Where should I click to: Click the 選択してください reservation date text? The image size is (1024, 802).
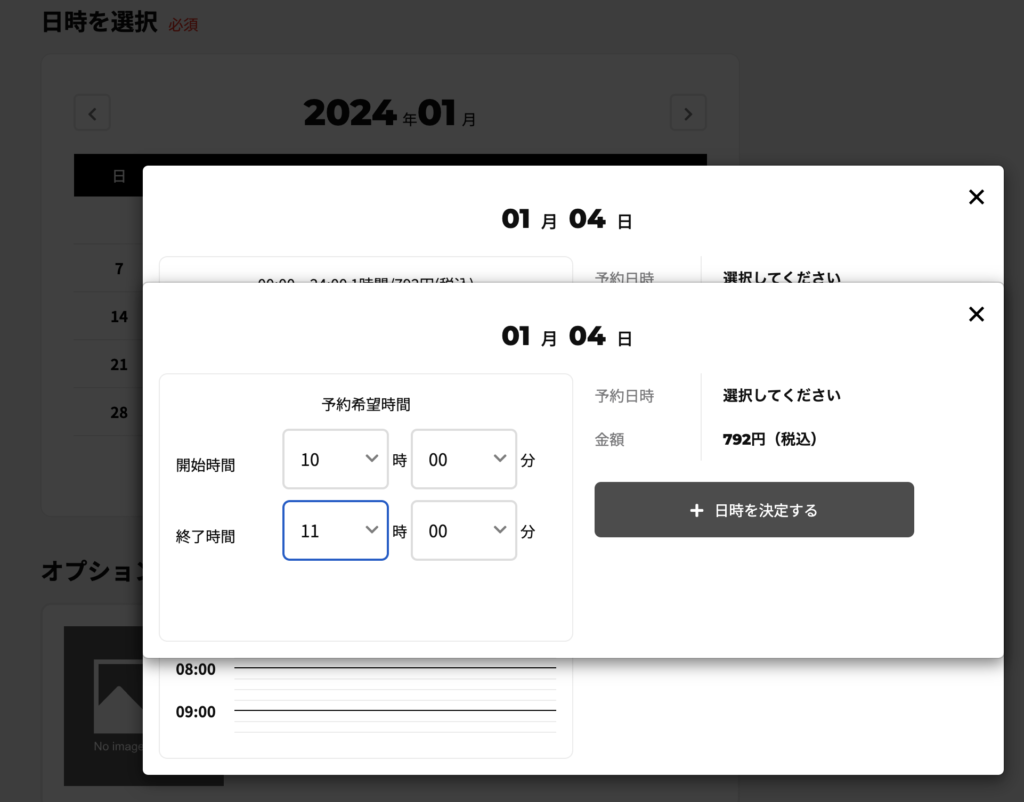tap(781, 395)
